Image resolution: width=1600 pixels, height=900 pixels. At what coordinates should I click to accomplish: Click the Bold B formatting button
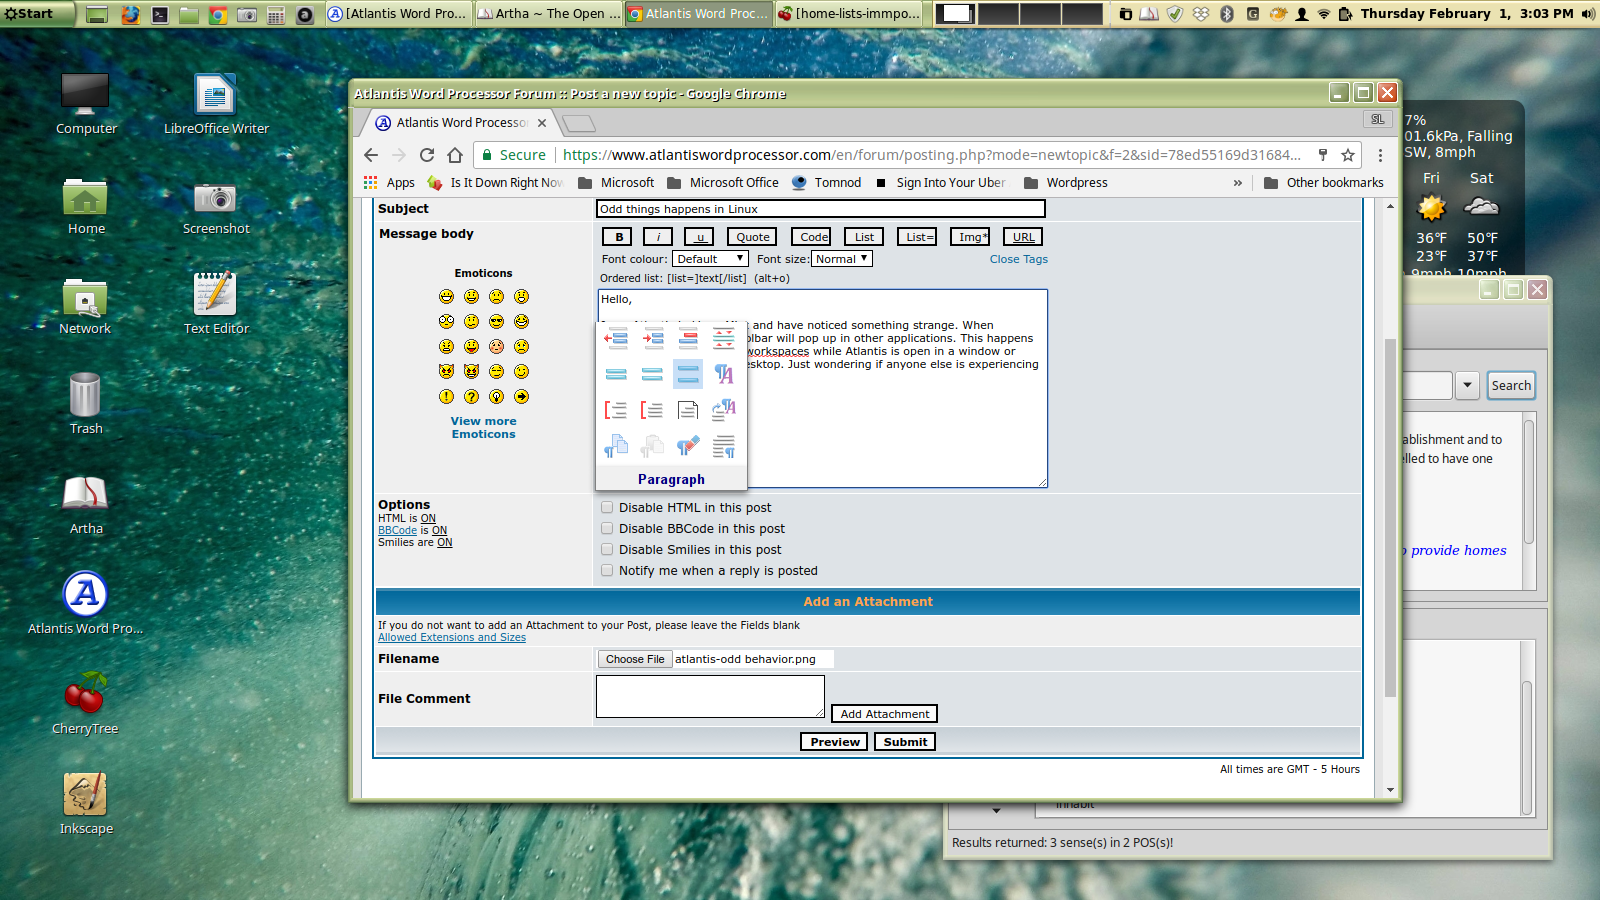point(619,237)
